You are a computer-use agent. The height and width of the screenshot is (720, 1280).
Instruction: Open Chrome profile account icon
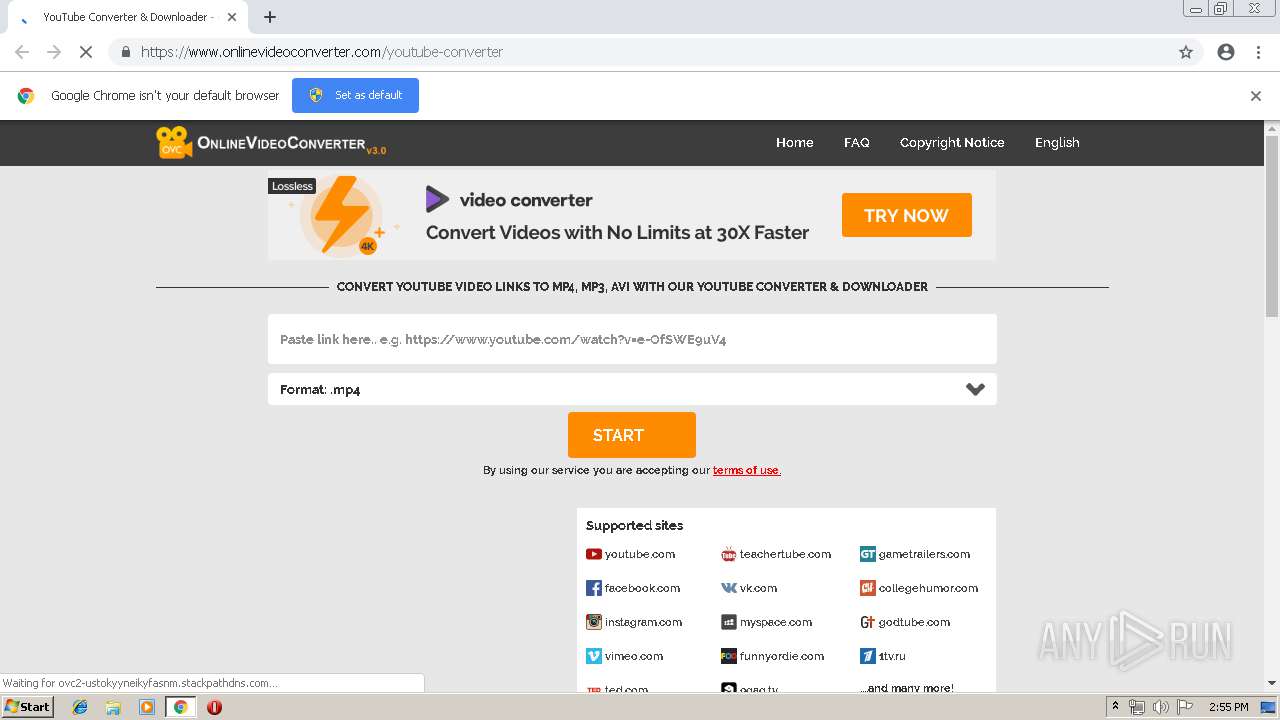point(1226,52)
